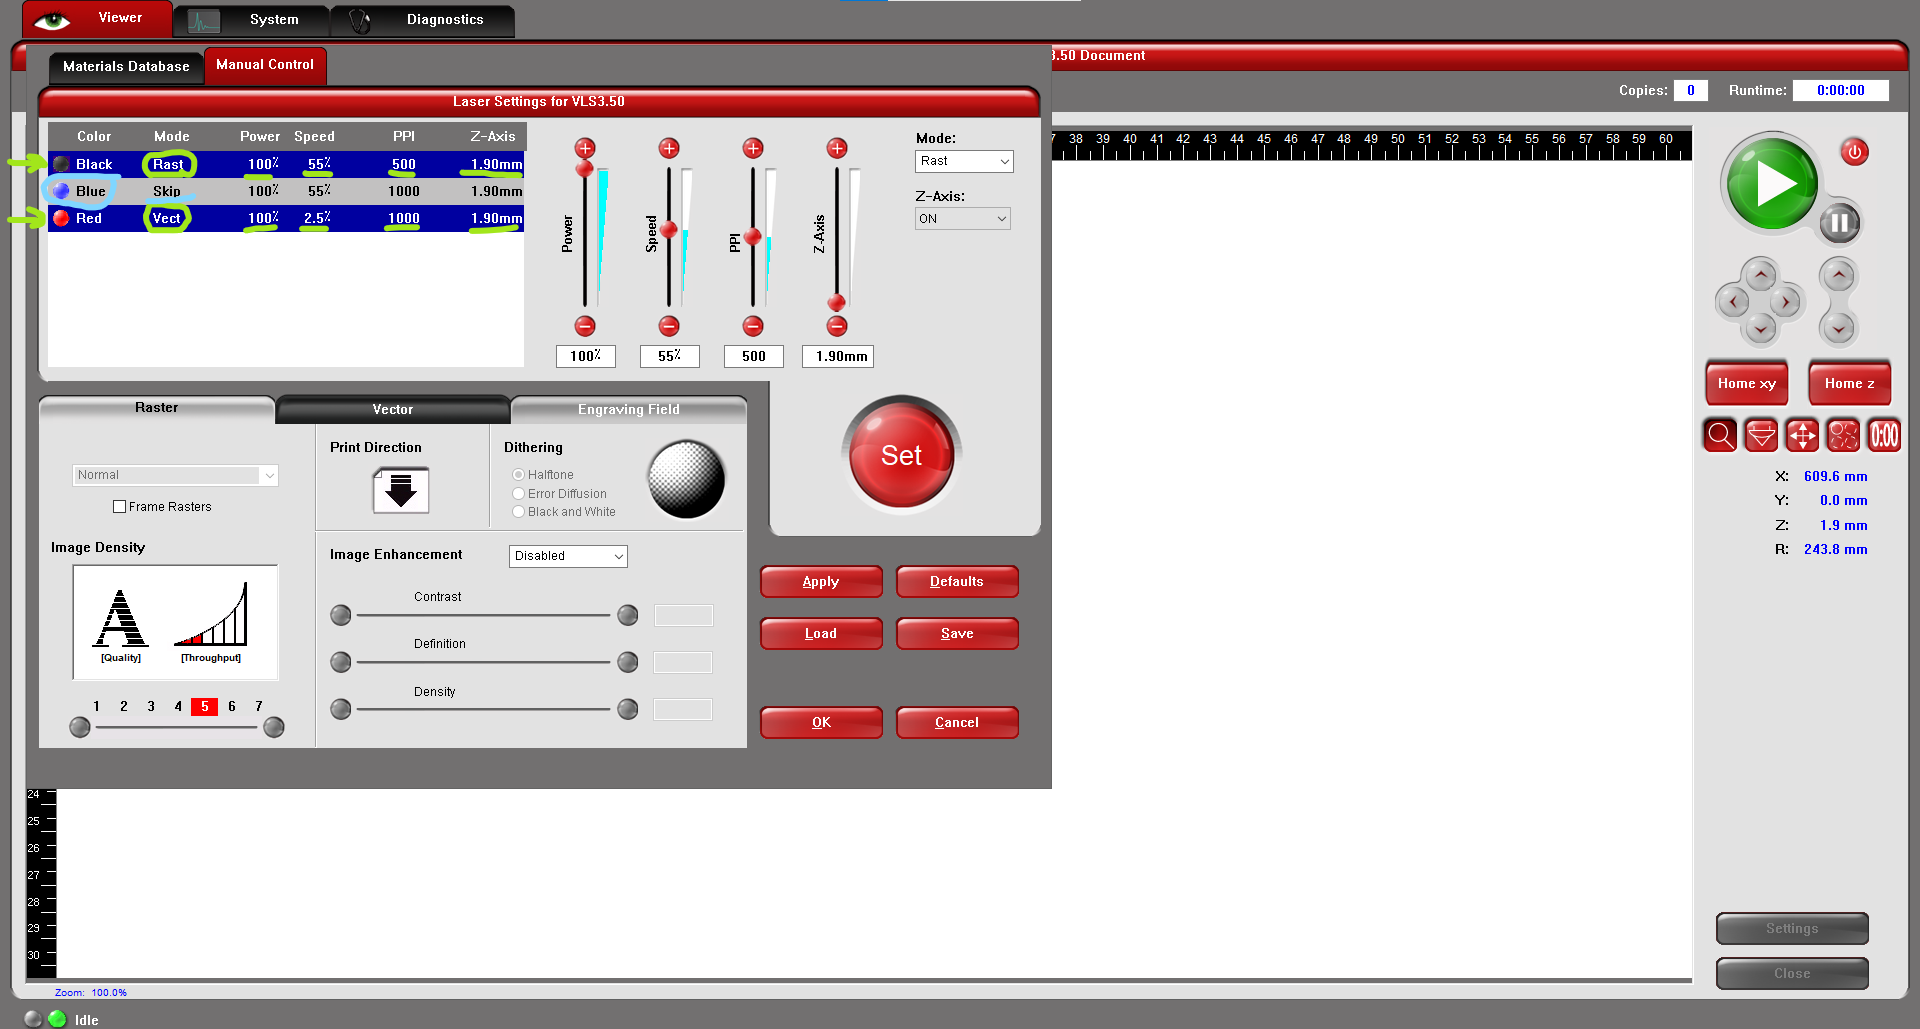1920x1029 pixels.
Task: Select the Blue color row
Action: [286, 191]
